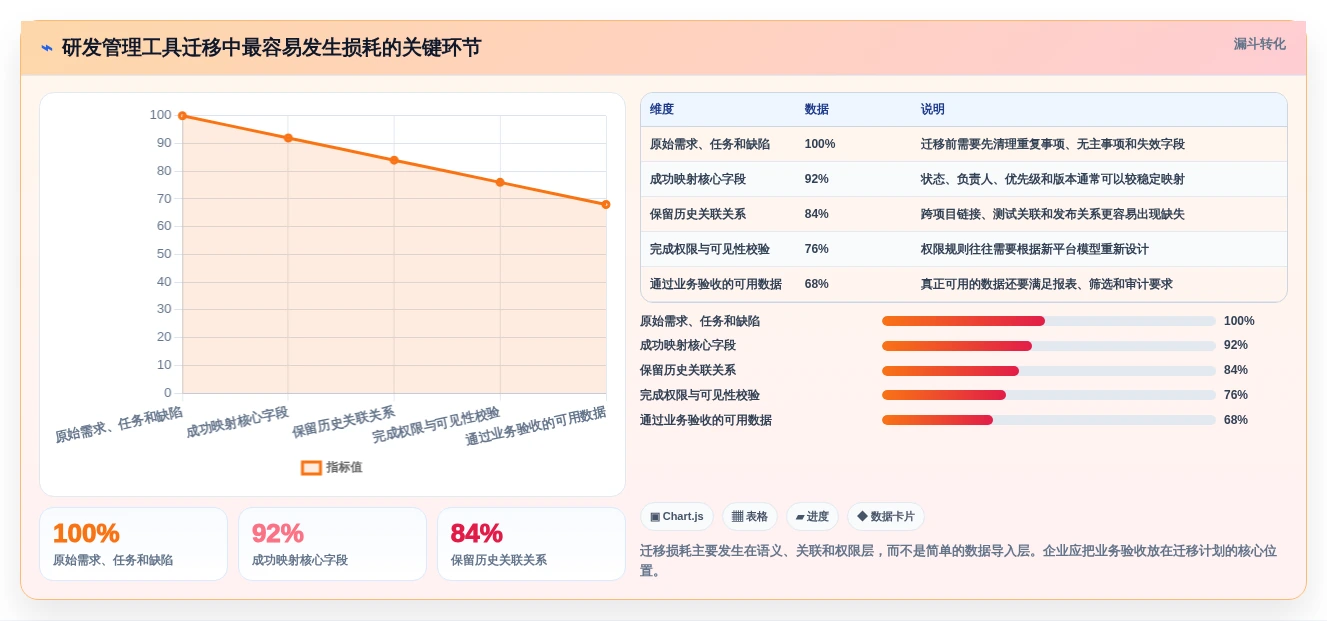Image resolution: width=1327 pixels, height=621 pixels.
Task: Click the 成功映射核心字段 progress bar
Action: [1049, 346]
